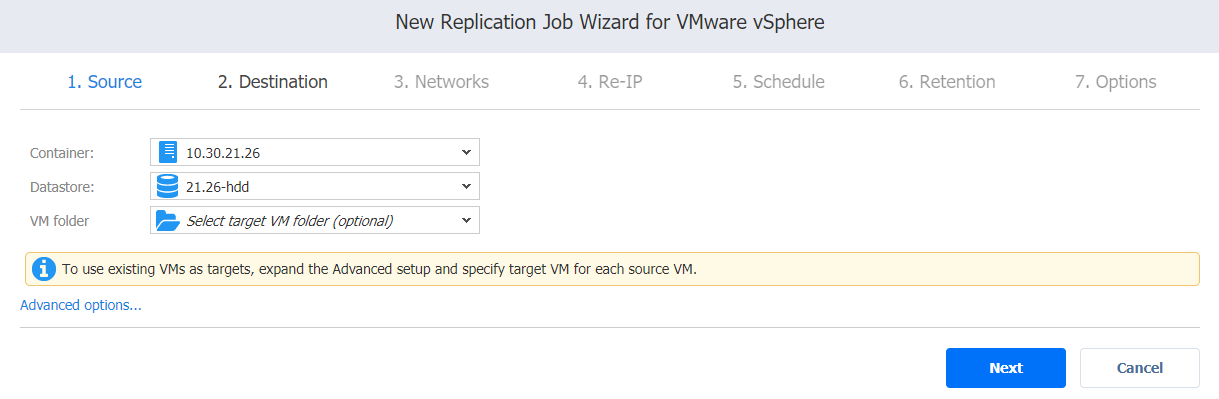Image resolution: width=1219 pixels, height=399 pixels.
Task: Open the Advanced options link
Action: pyautogui.click(x=81, y=305)
